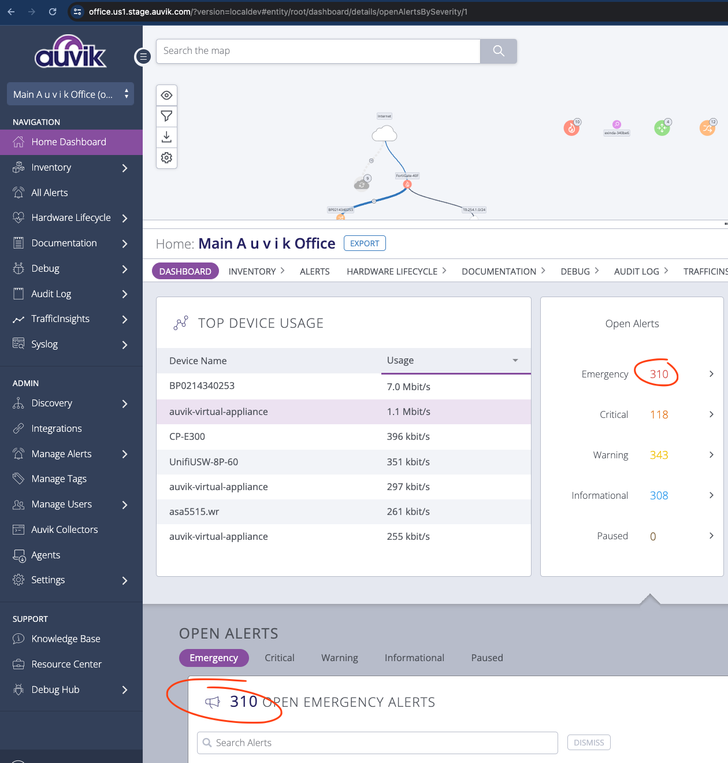This screenshot has height=763, width=728.
Task: Open Home Dashboard in navigation
Action: (71, 142)
